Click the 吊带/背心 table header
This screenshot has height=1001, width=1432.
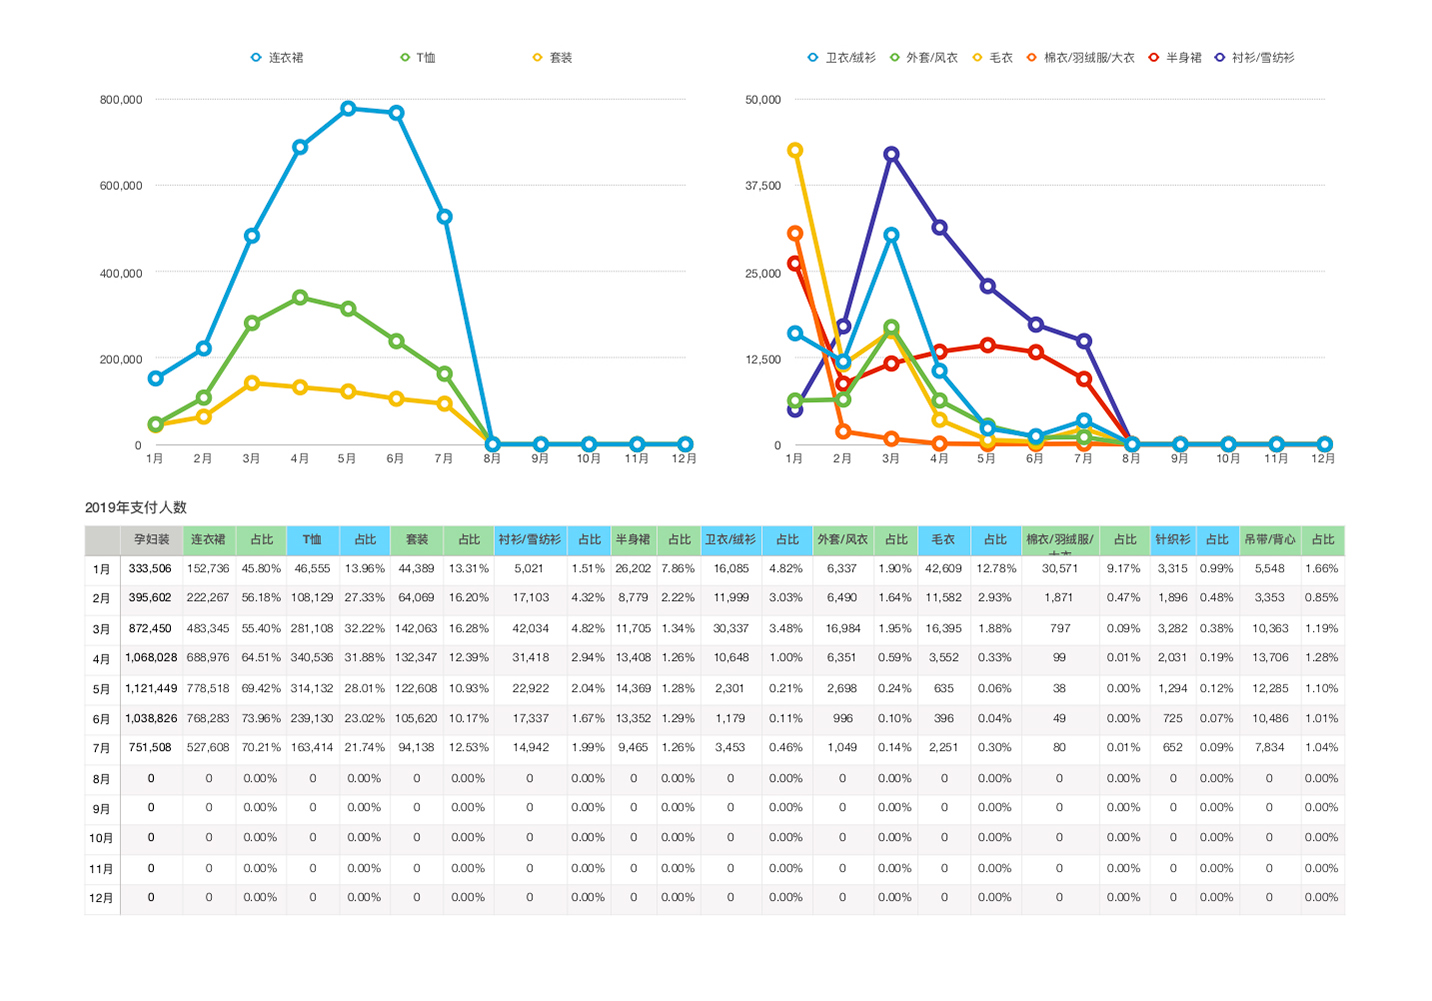[x=1269, y=540]
